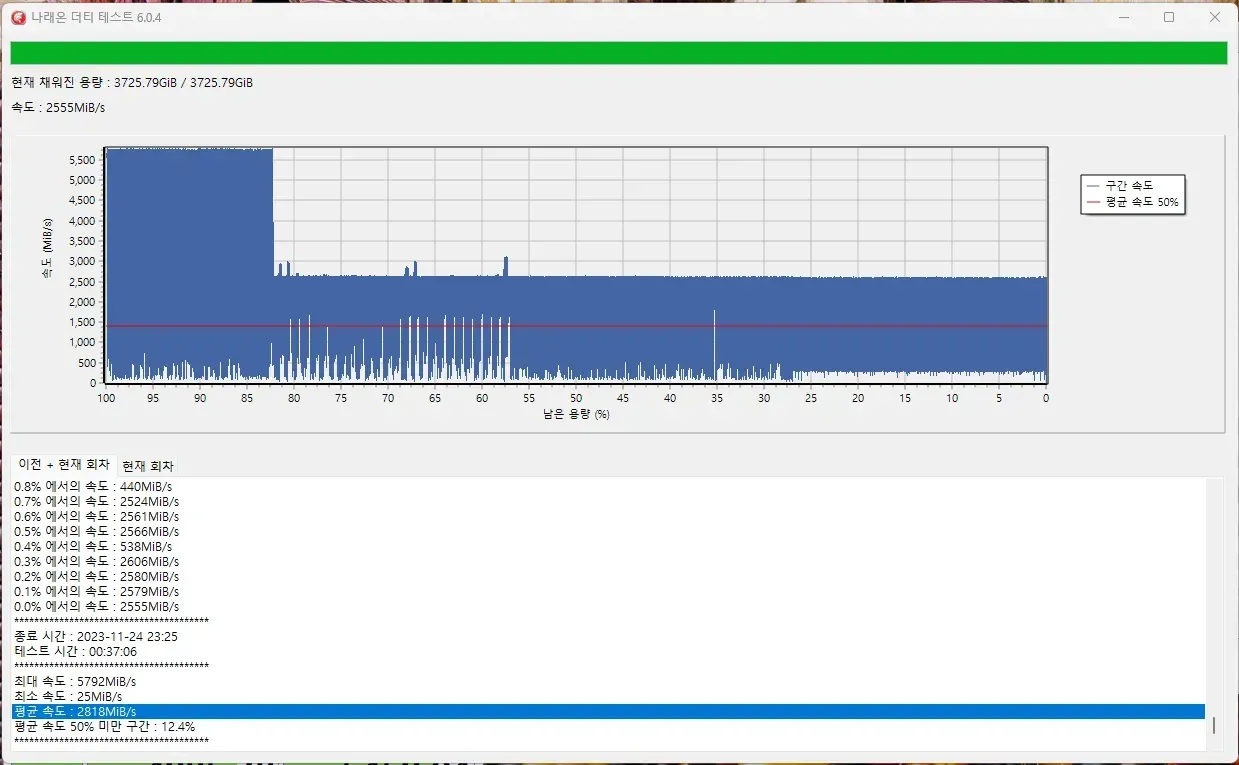Maximize the Dirty Test window

(1169, 17)
